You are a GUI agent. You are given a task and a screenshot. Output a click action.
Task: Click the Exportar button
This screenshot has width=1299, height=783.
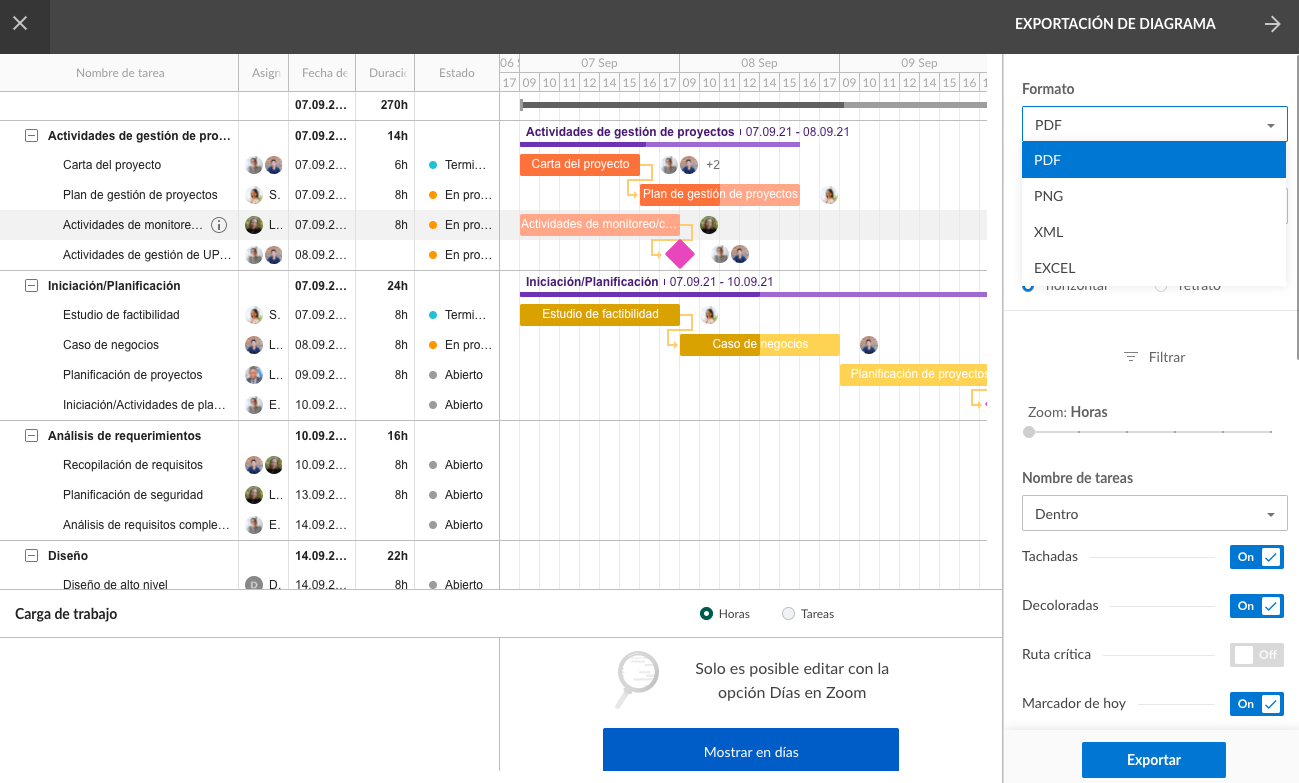click(1152, 759)
